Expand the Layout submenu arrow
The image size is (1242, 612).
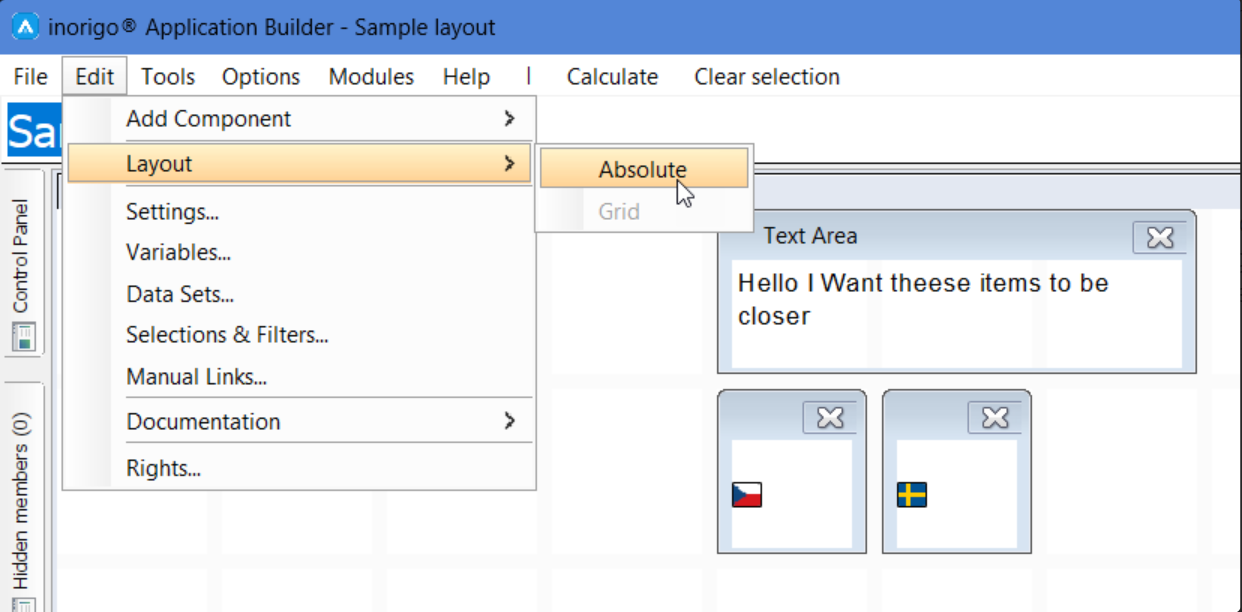point(509,163)
